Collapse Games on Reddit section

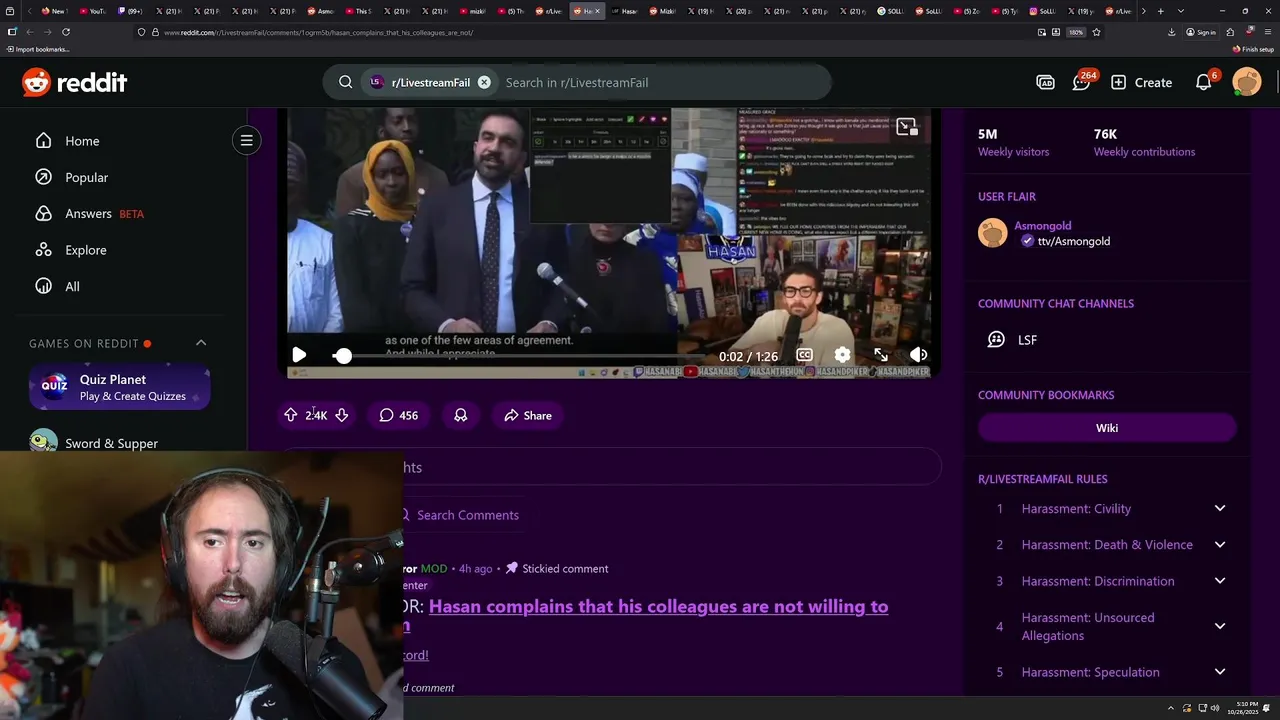click(x=201, y=343)
